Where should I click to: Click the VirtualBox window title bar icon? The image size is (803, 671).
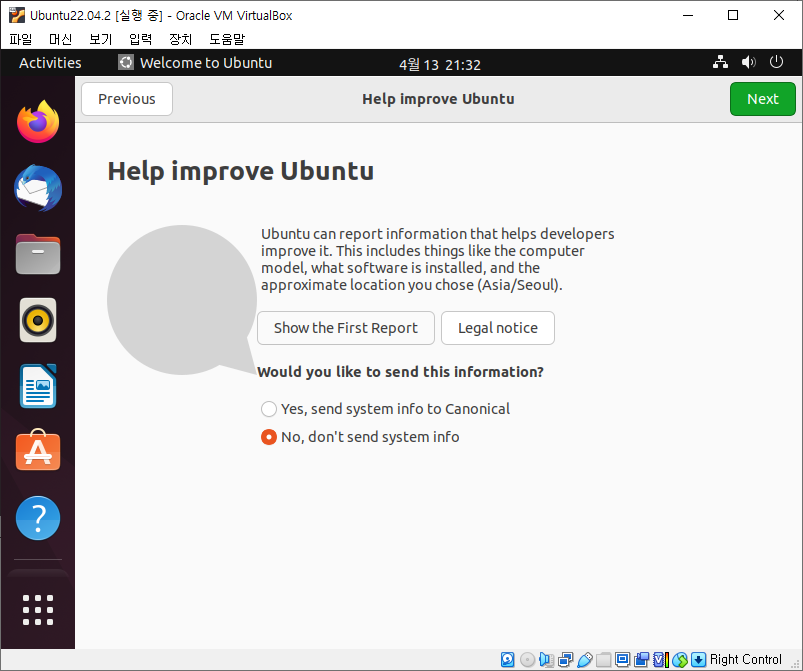17,15
